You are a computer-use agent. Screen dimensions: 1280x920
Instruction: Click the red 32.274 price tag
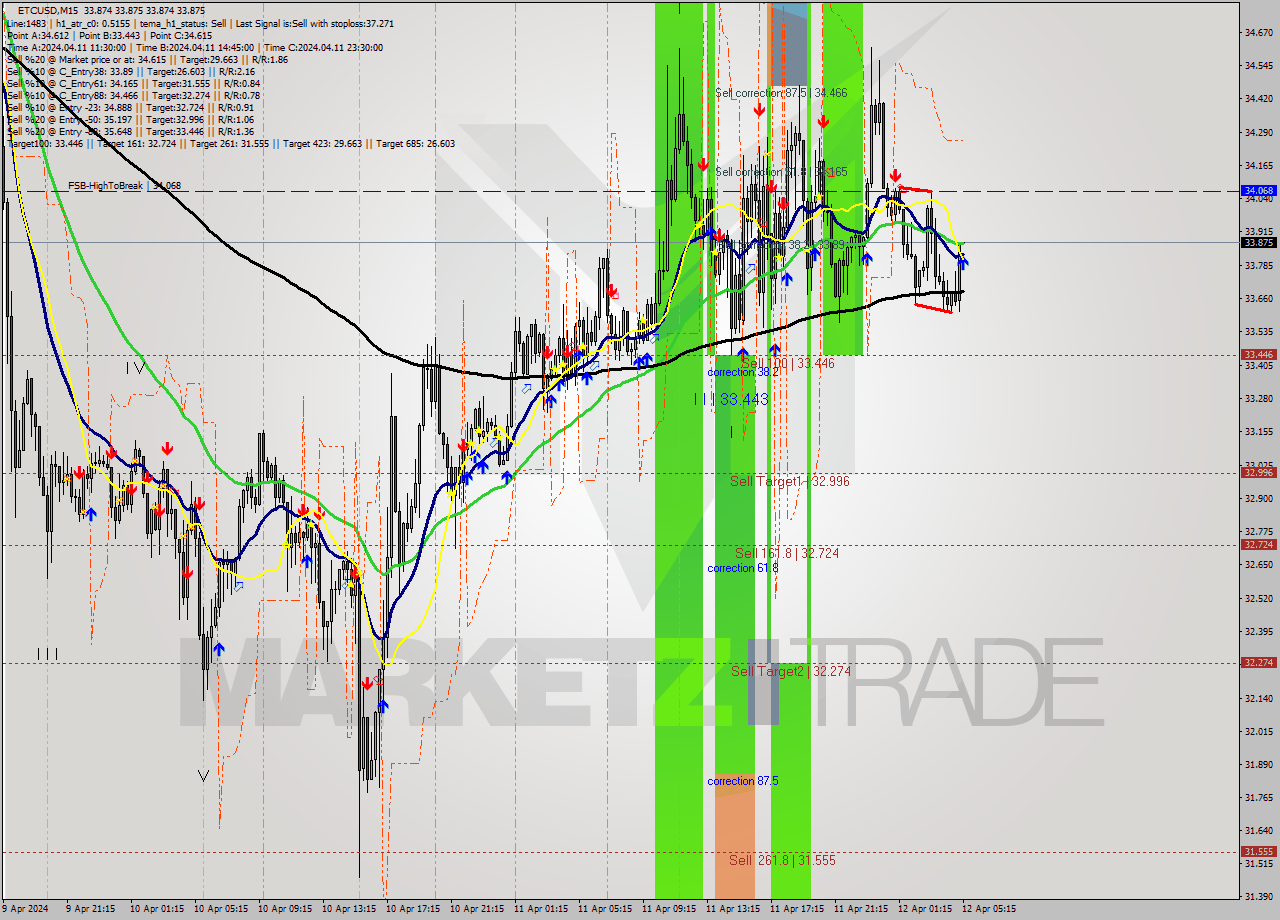point(1258,662)
